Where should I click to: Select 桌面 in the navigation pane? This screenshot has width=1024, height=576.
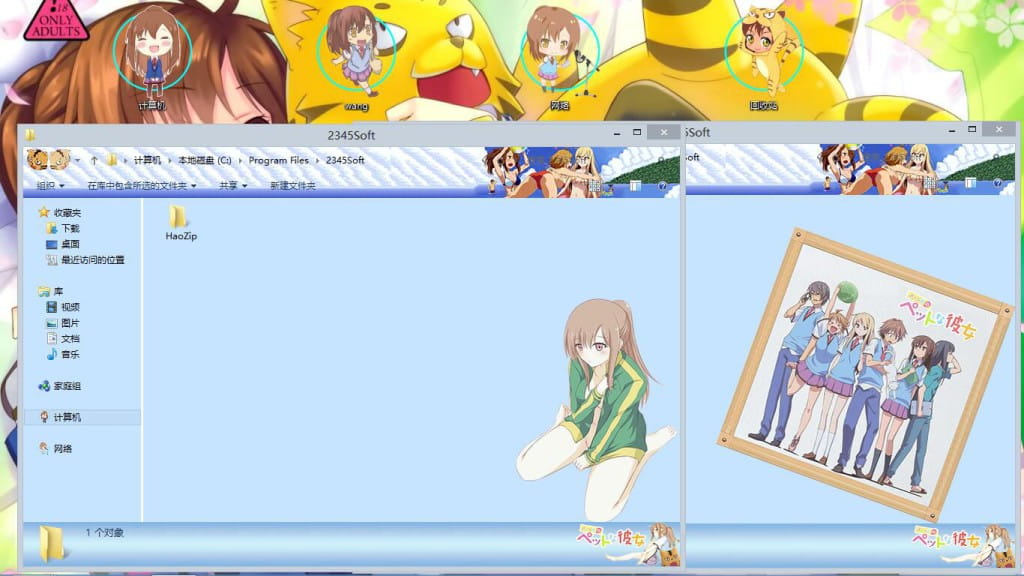coord(70,244)
